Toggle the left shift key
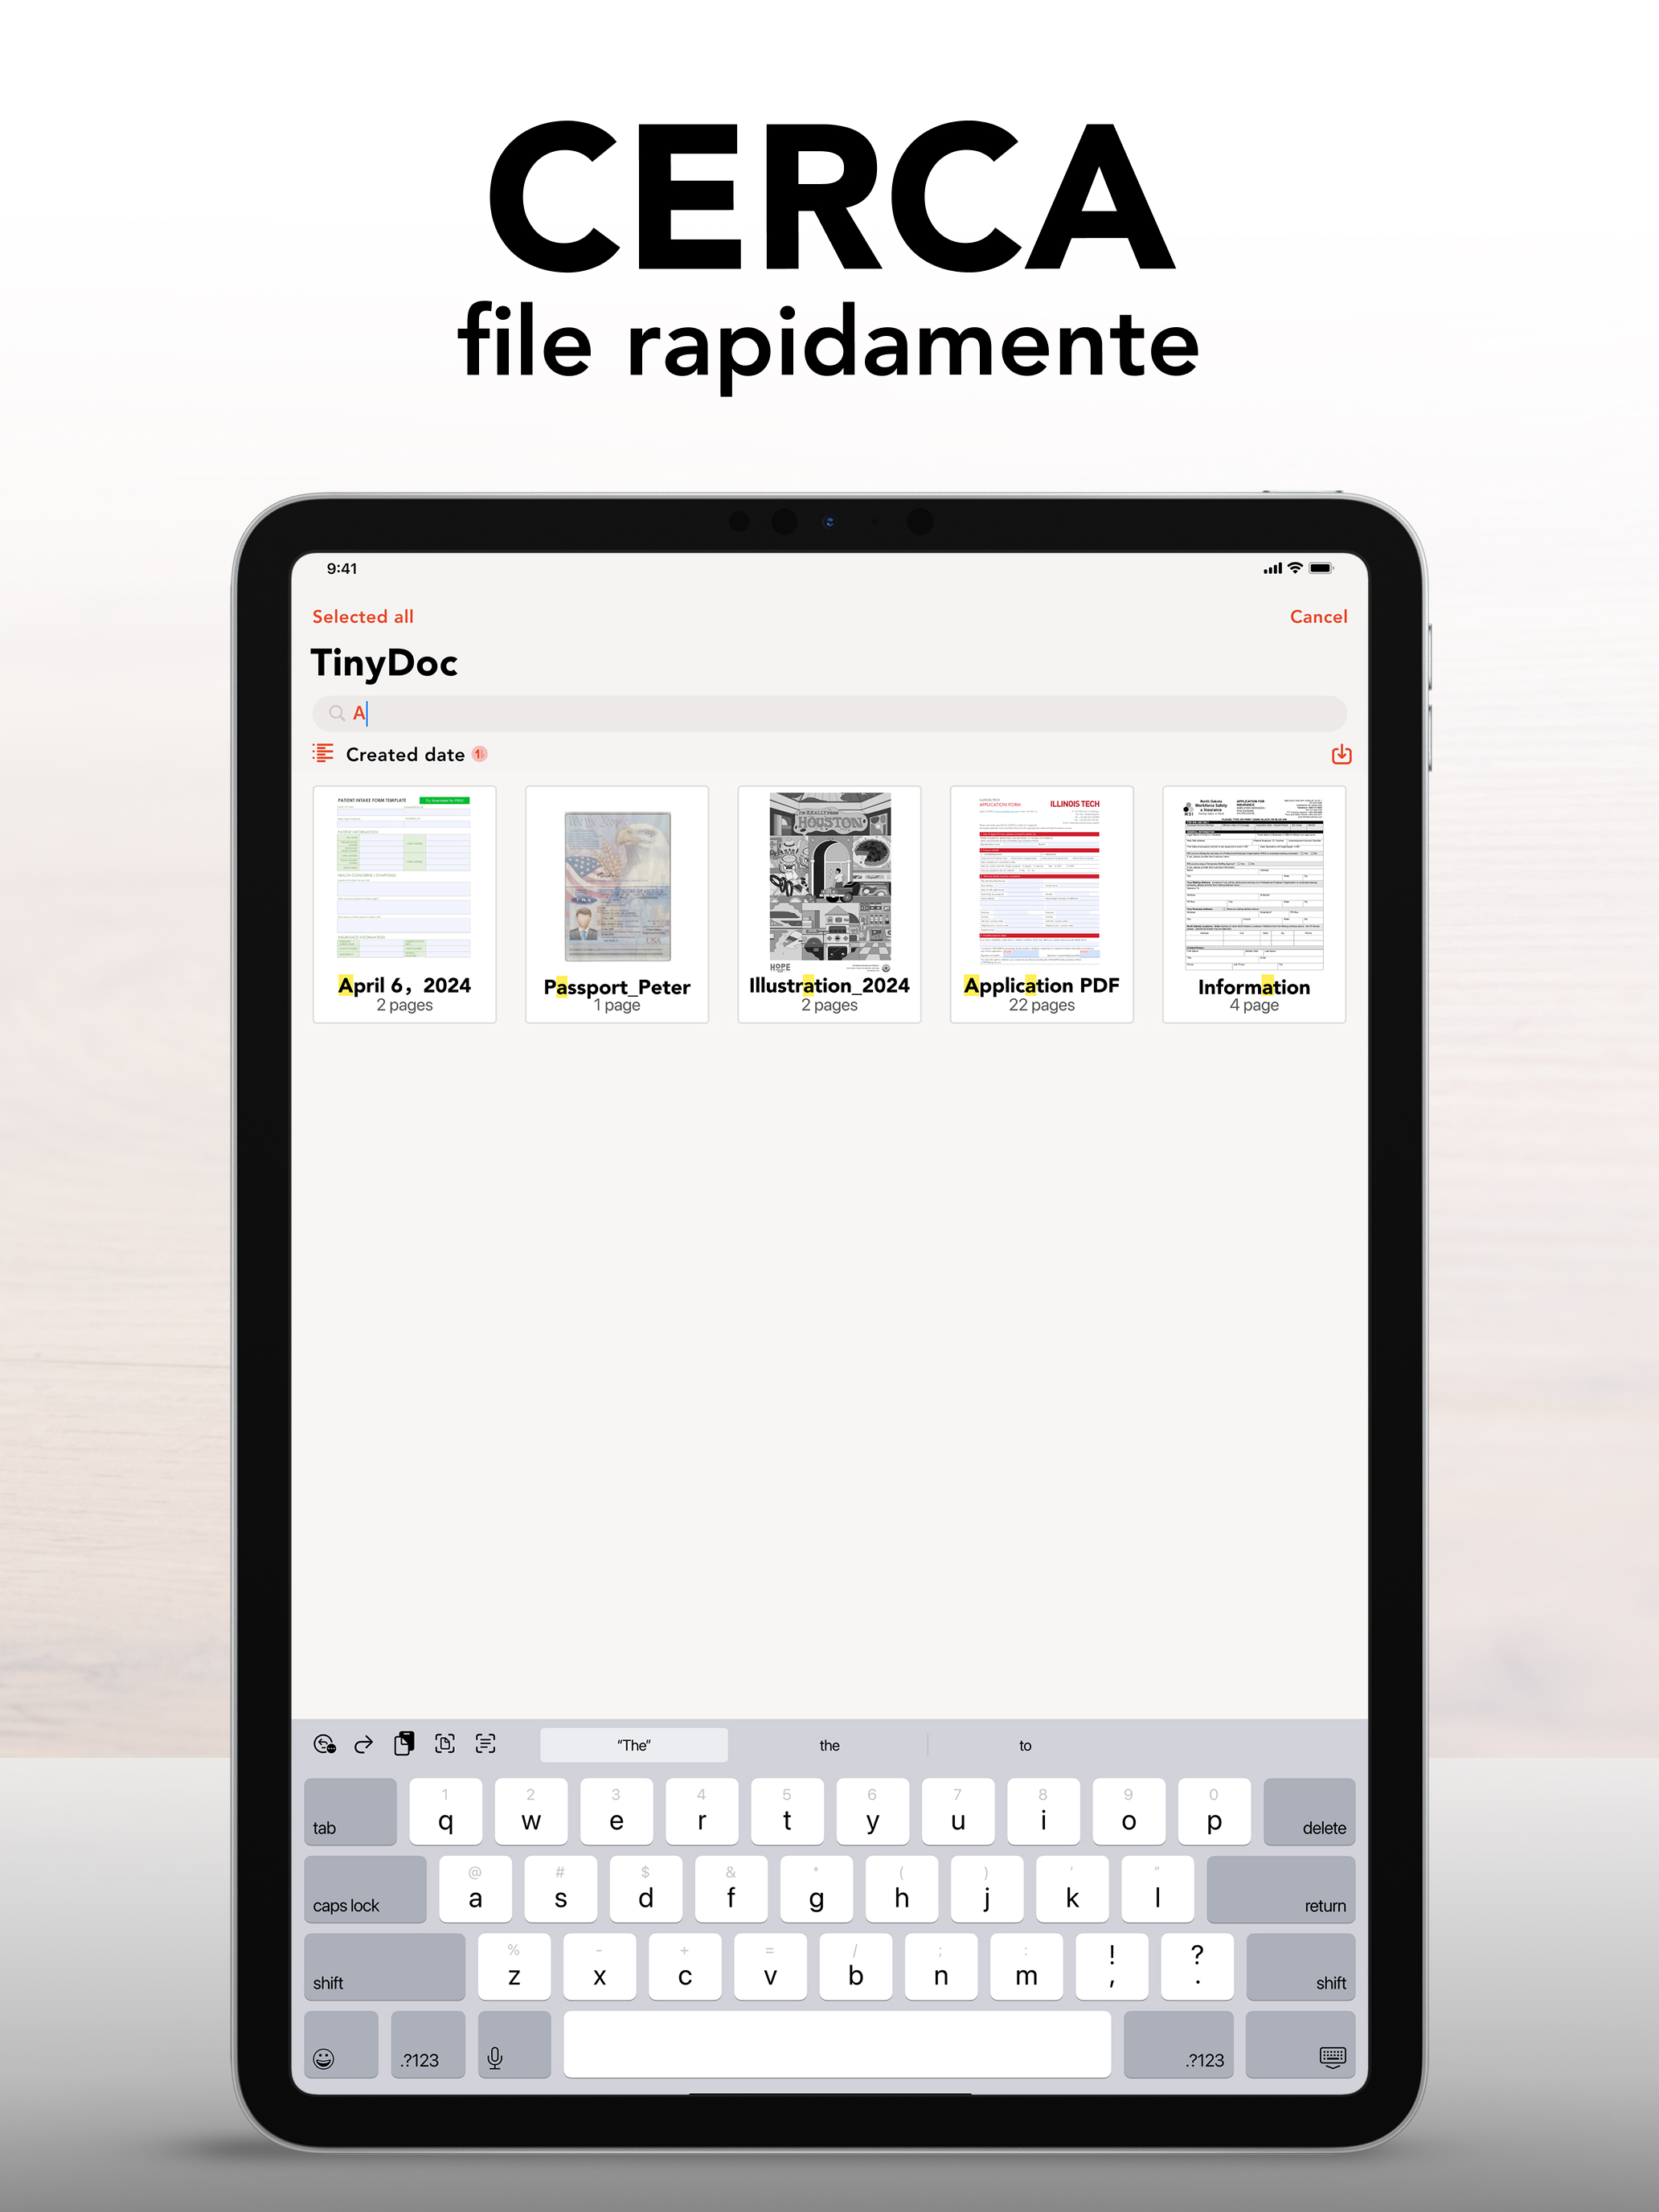This screenshot has height=2212, width=1659. pyautogui.click(x=384, y=1967)
